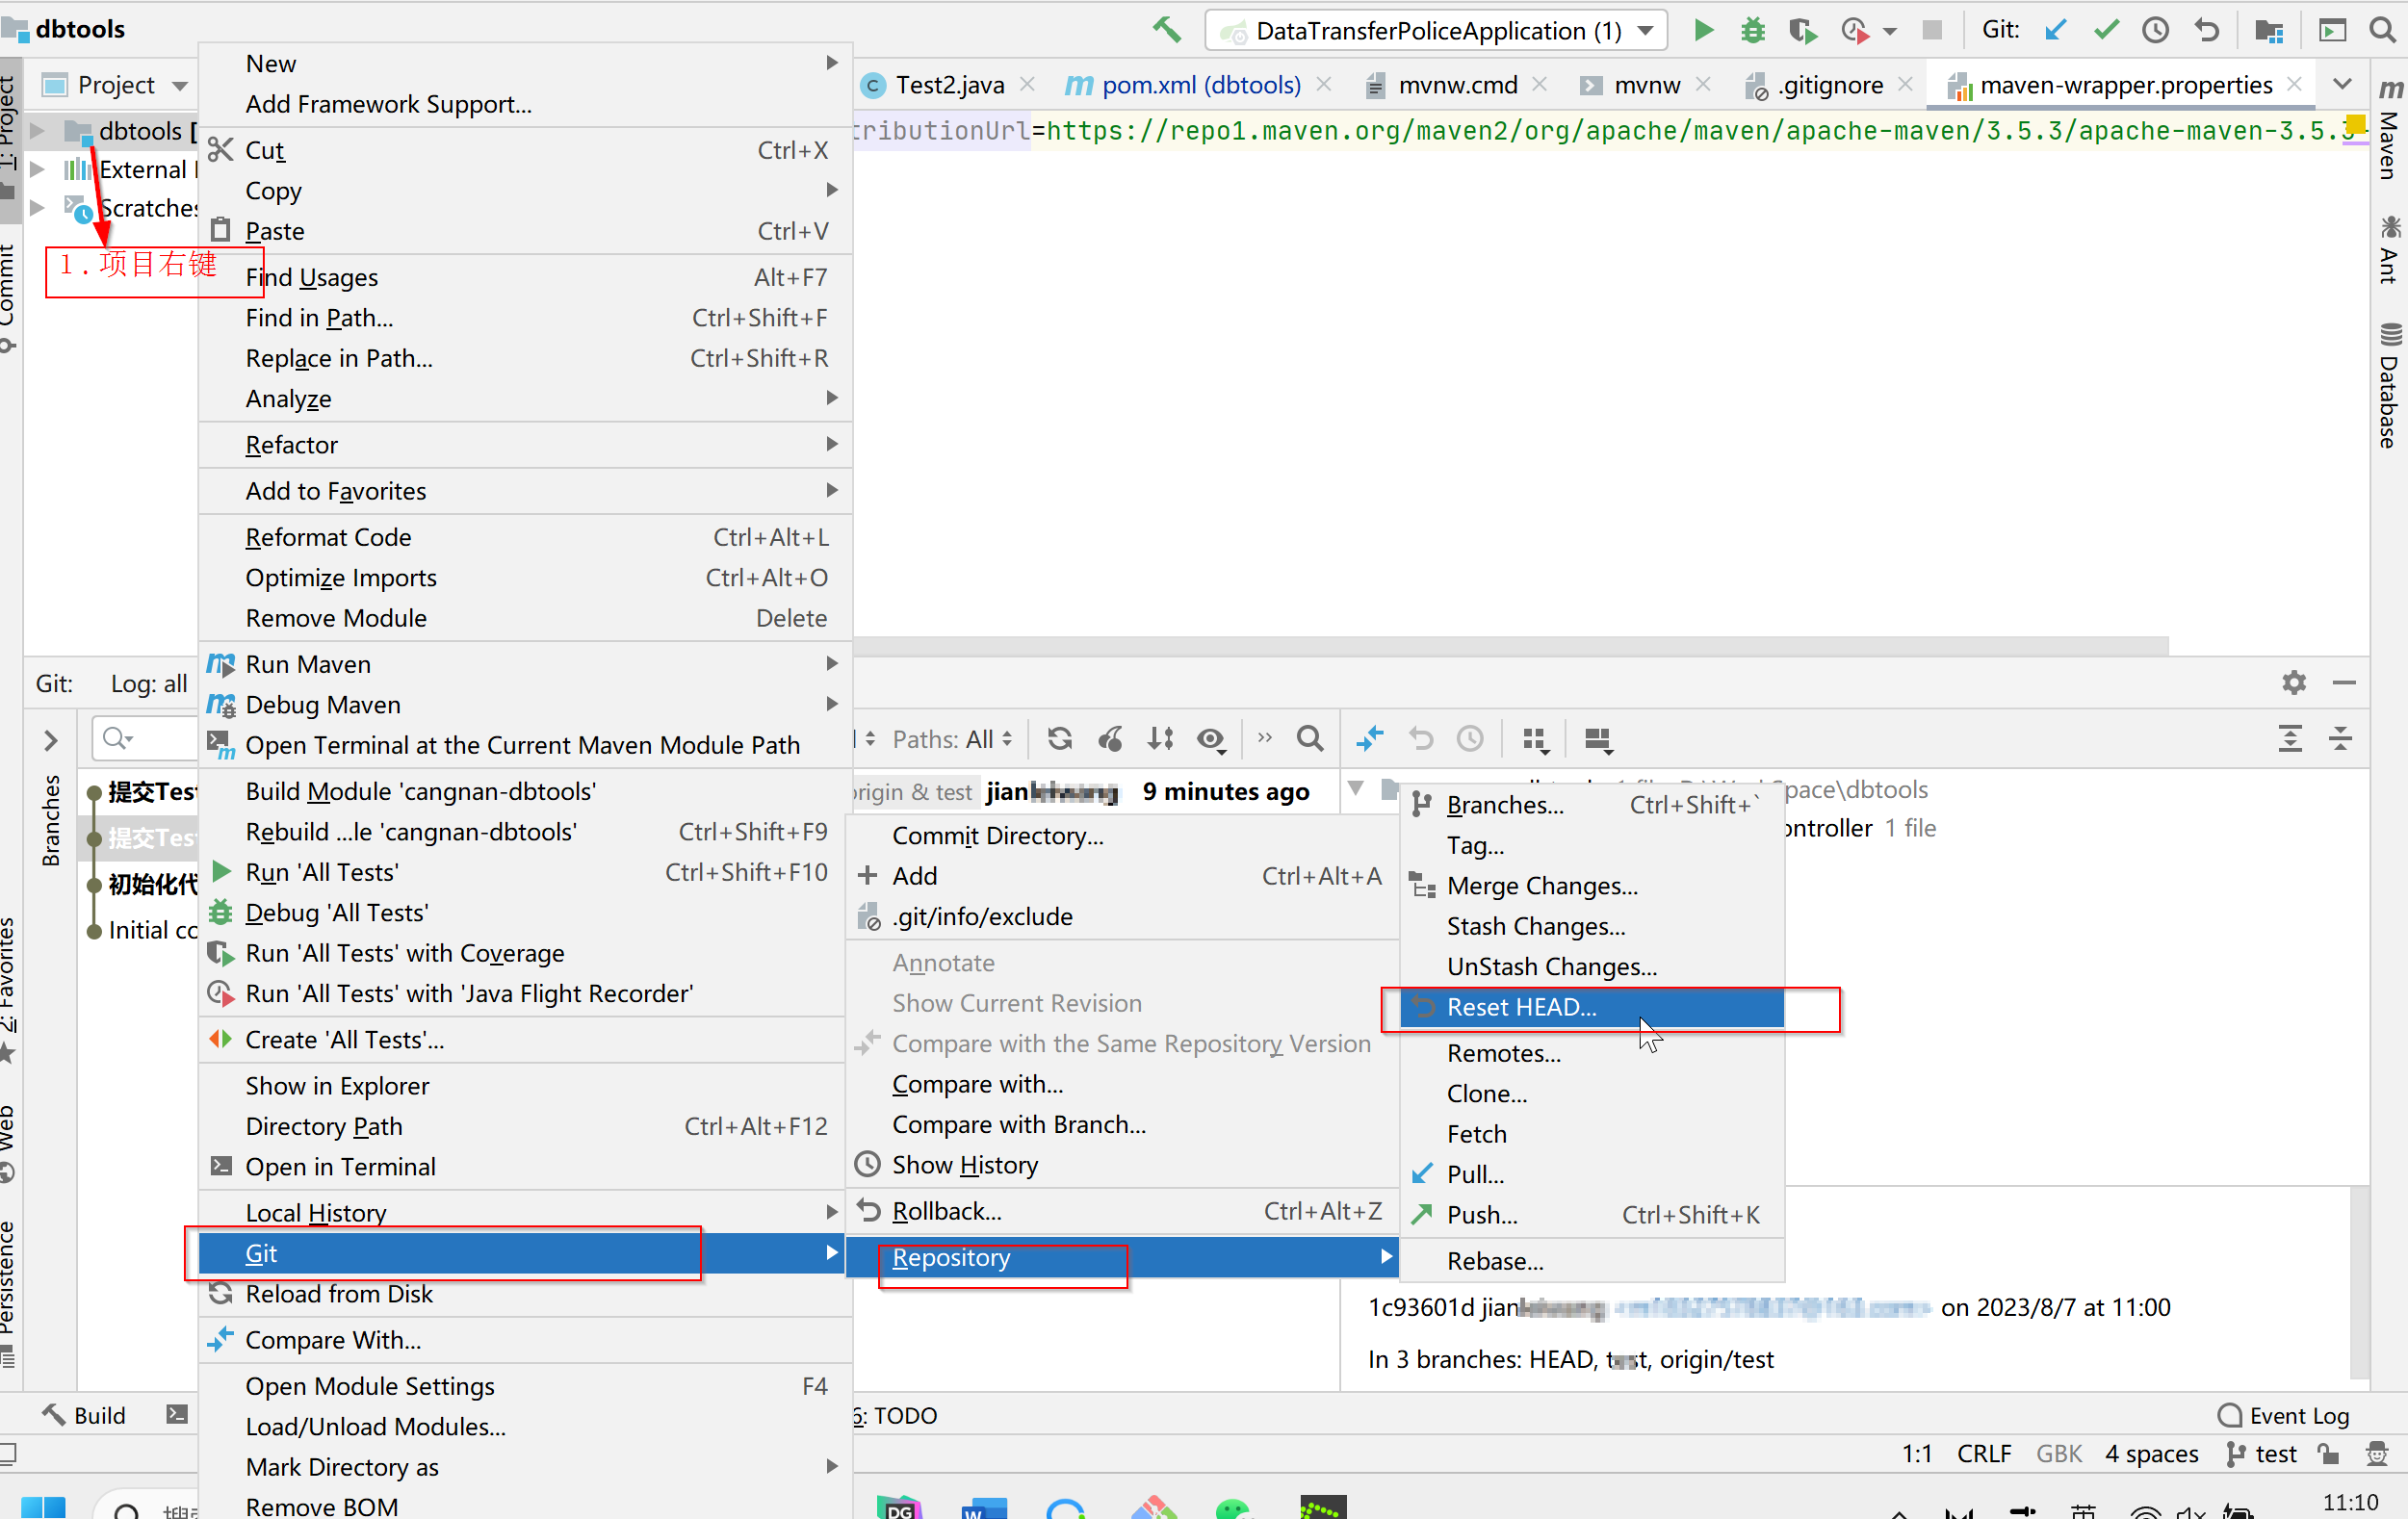Screen dimensions: 2408x1519
Task: Select Reset HEAD... in Repository submenu
Action: click(x=1520, y=1007)
